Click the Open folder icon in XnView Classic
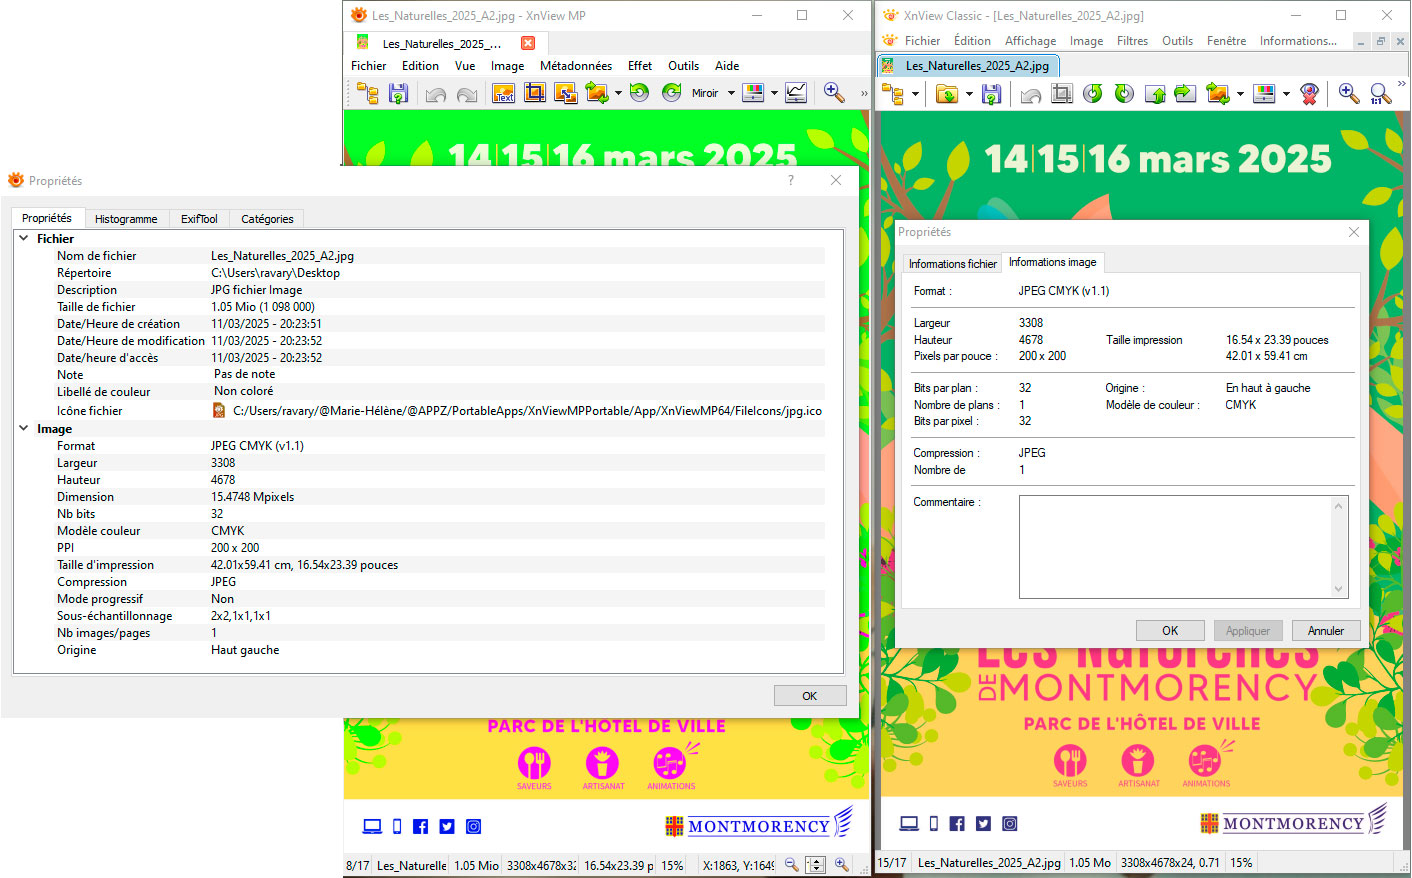Viewport: 1412px width, 878px height. pyautogui.click(x=946, y=94)
